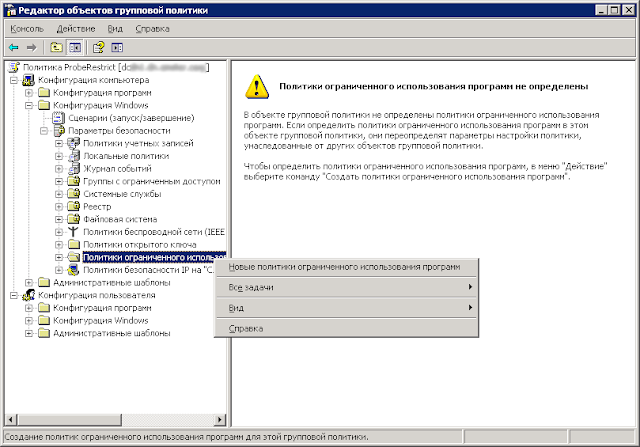640x447 pixels.
Task: Click the action pane toolbar icon right of help icon
Action: coord(117,48)
